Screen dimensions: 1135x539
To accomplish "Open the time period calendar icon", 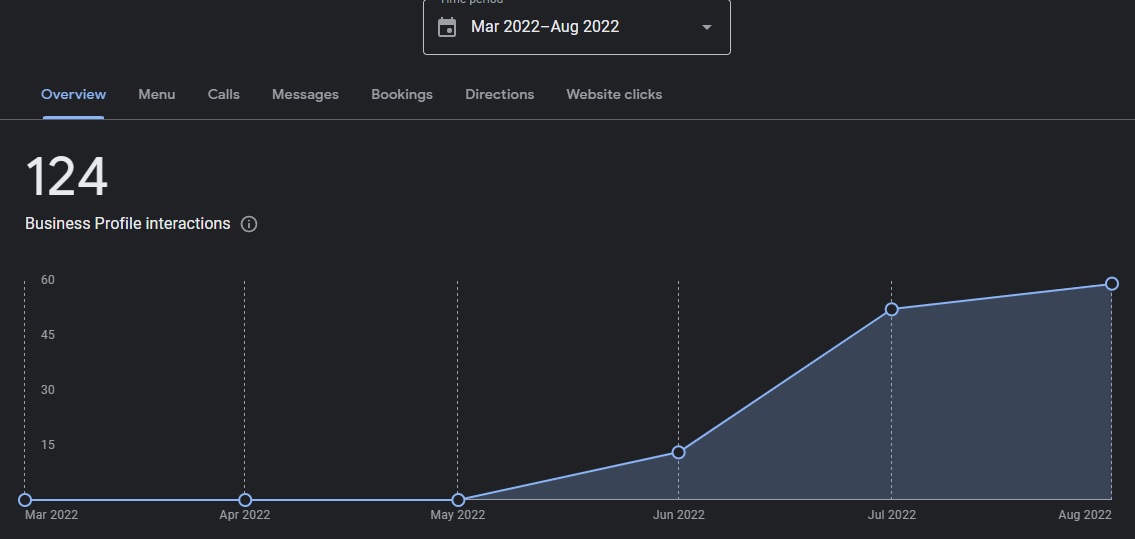I will (x=447, y=27).
